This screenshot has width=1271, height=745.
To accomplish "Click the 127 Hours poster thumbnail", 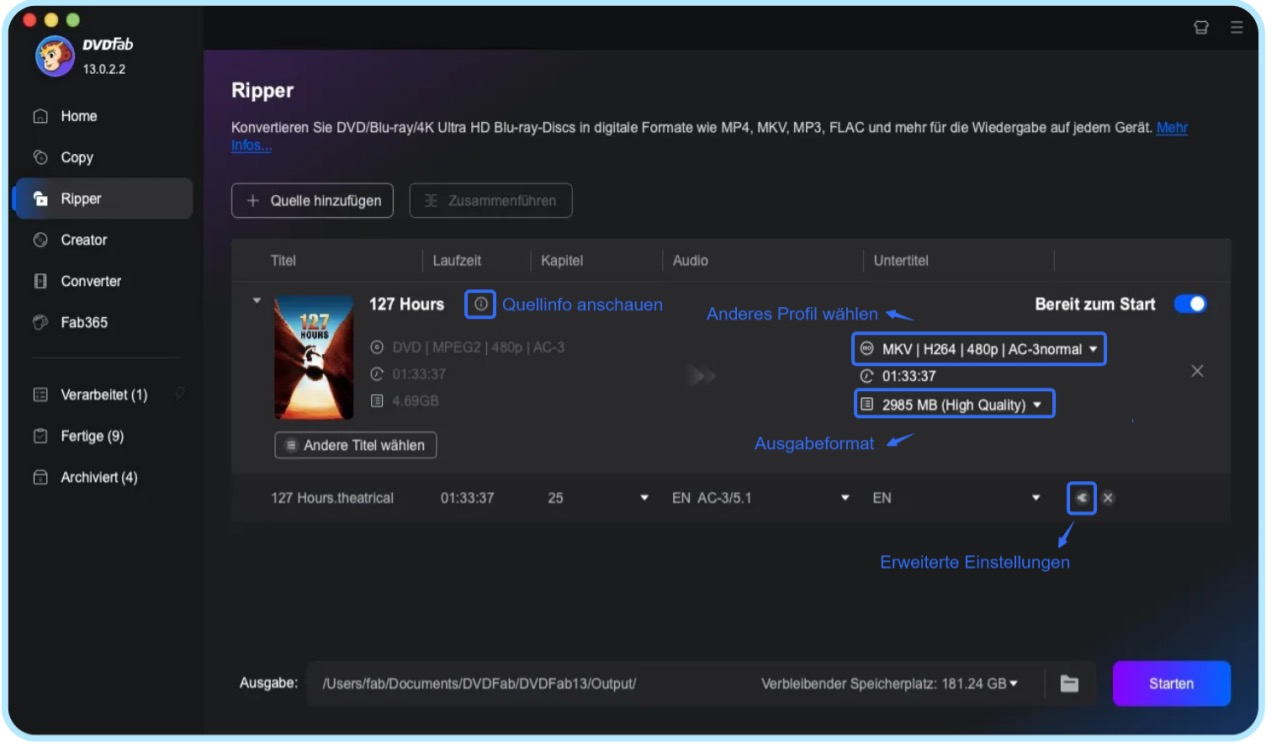I will [x=314, y=357].
